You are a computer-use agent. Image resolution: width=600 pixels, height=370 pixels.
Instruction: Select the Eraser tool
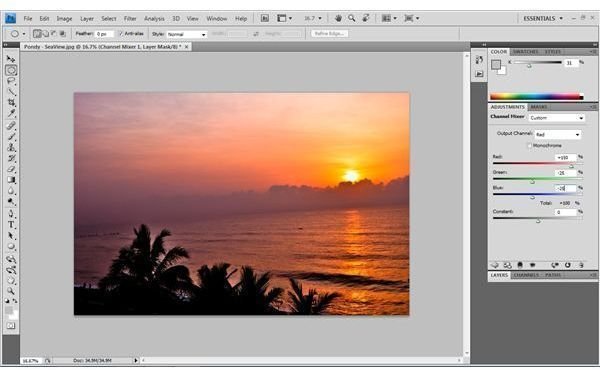11,169
